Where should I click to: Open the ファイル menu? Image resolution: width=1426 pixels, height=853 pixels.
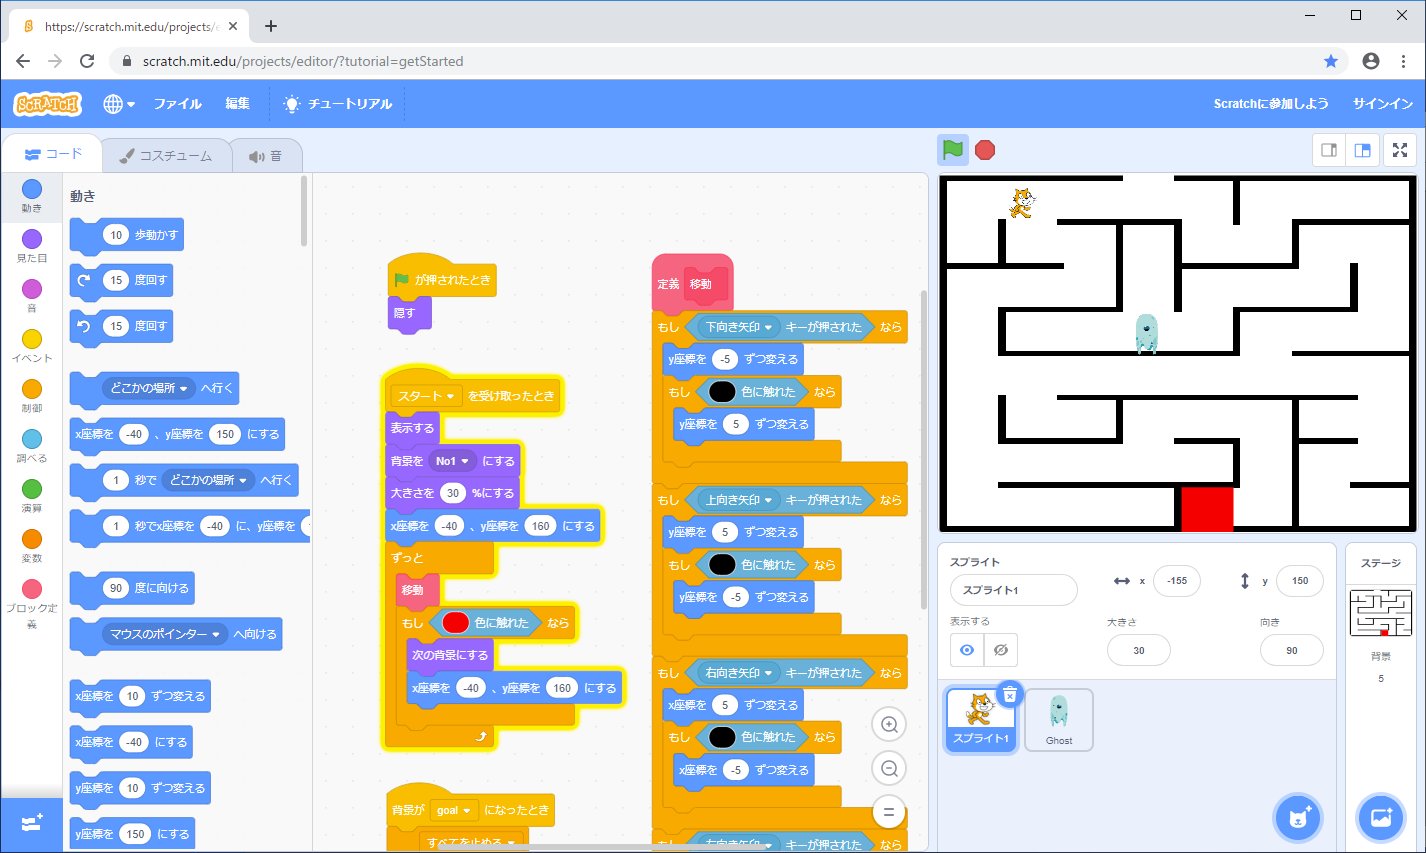click(177, 104)
